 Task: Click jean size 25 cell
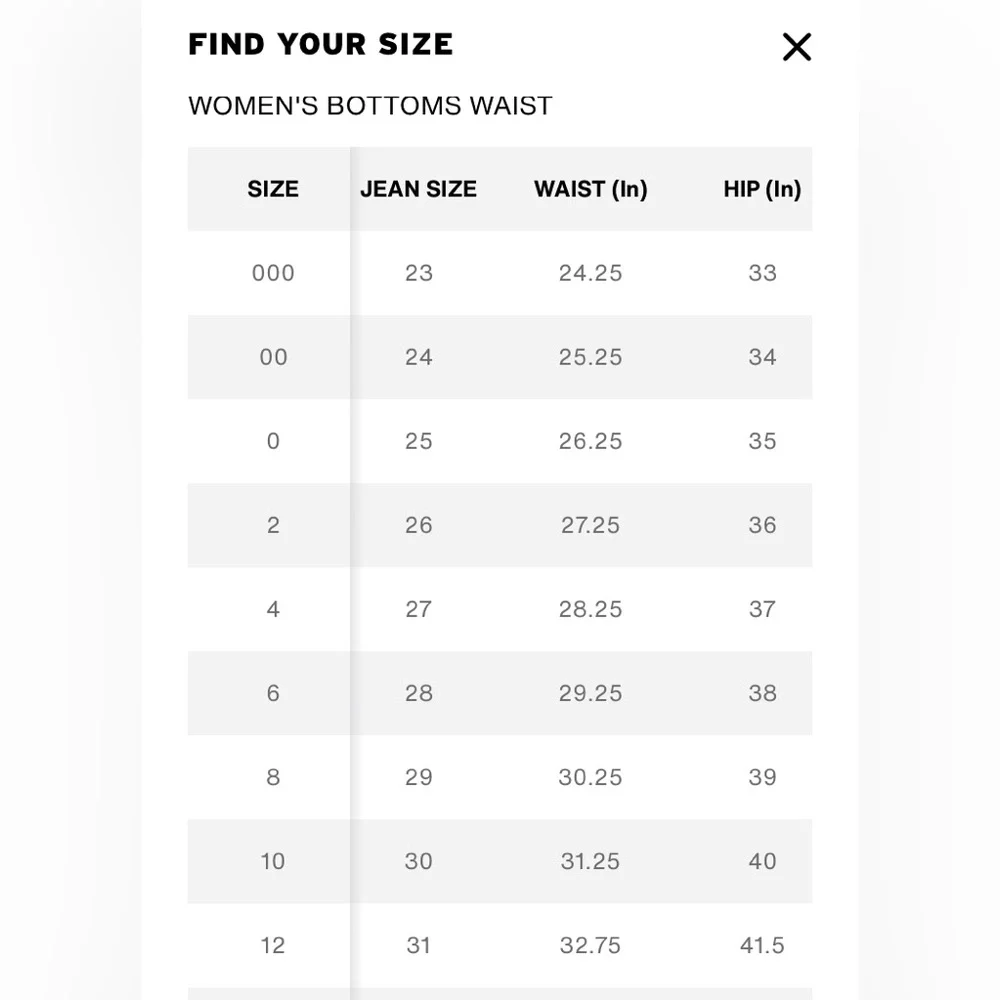pos(418,441)
